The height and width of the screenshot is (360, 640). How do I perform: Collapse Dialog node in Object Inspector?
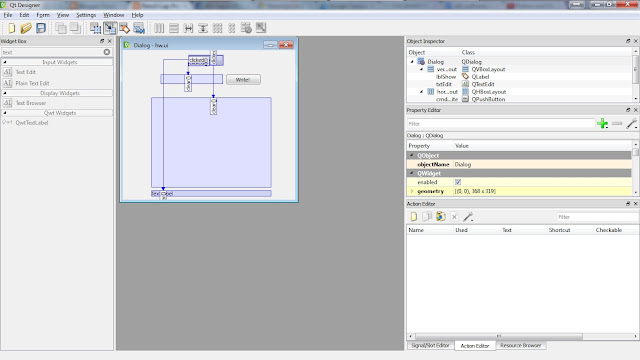[412, 62]
